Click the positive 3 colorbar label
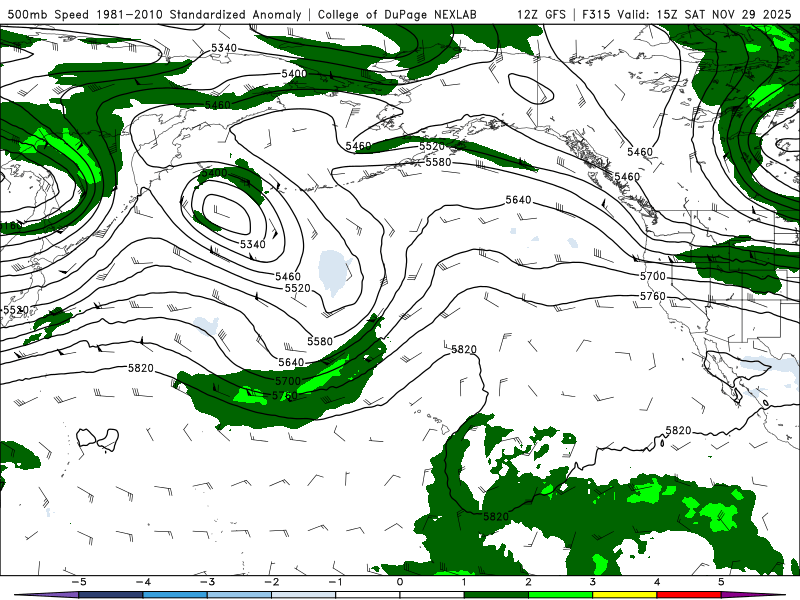 (593, 582)
